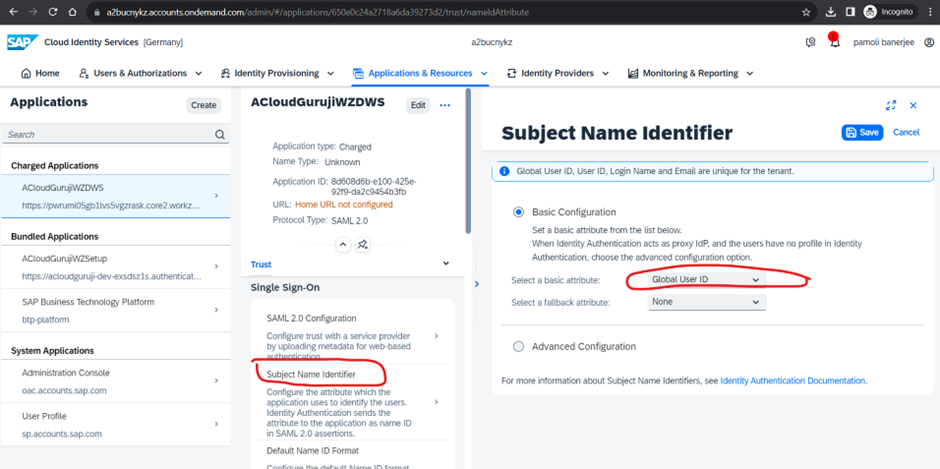This screenshot has height=469, width=940.
Task: Click the Applications search input field
Action: click(x=108, y=134)
